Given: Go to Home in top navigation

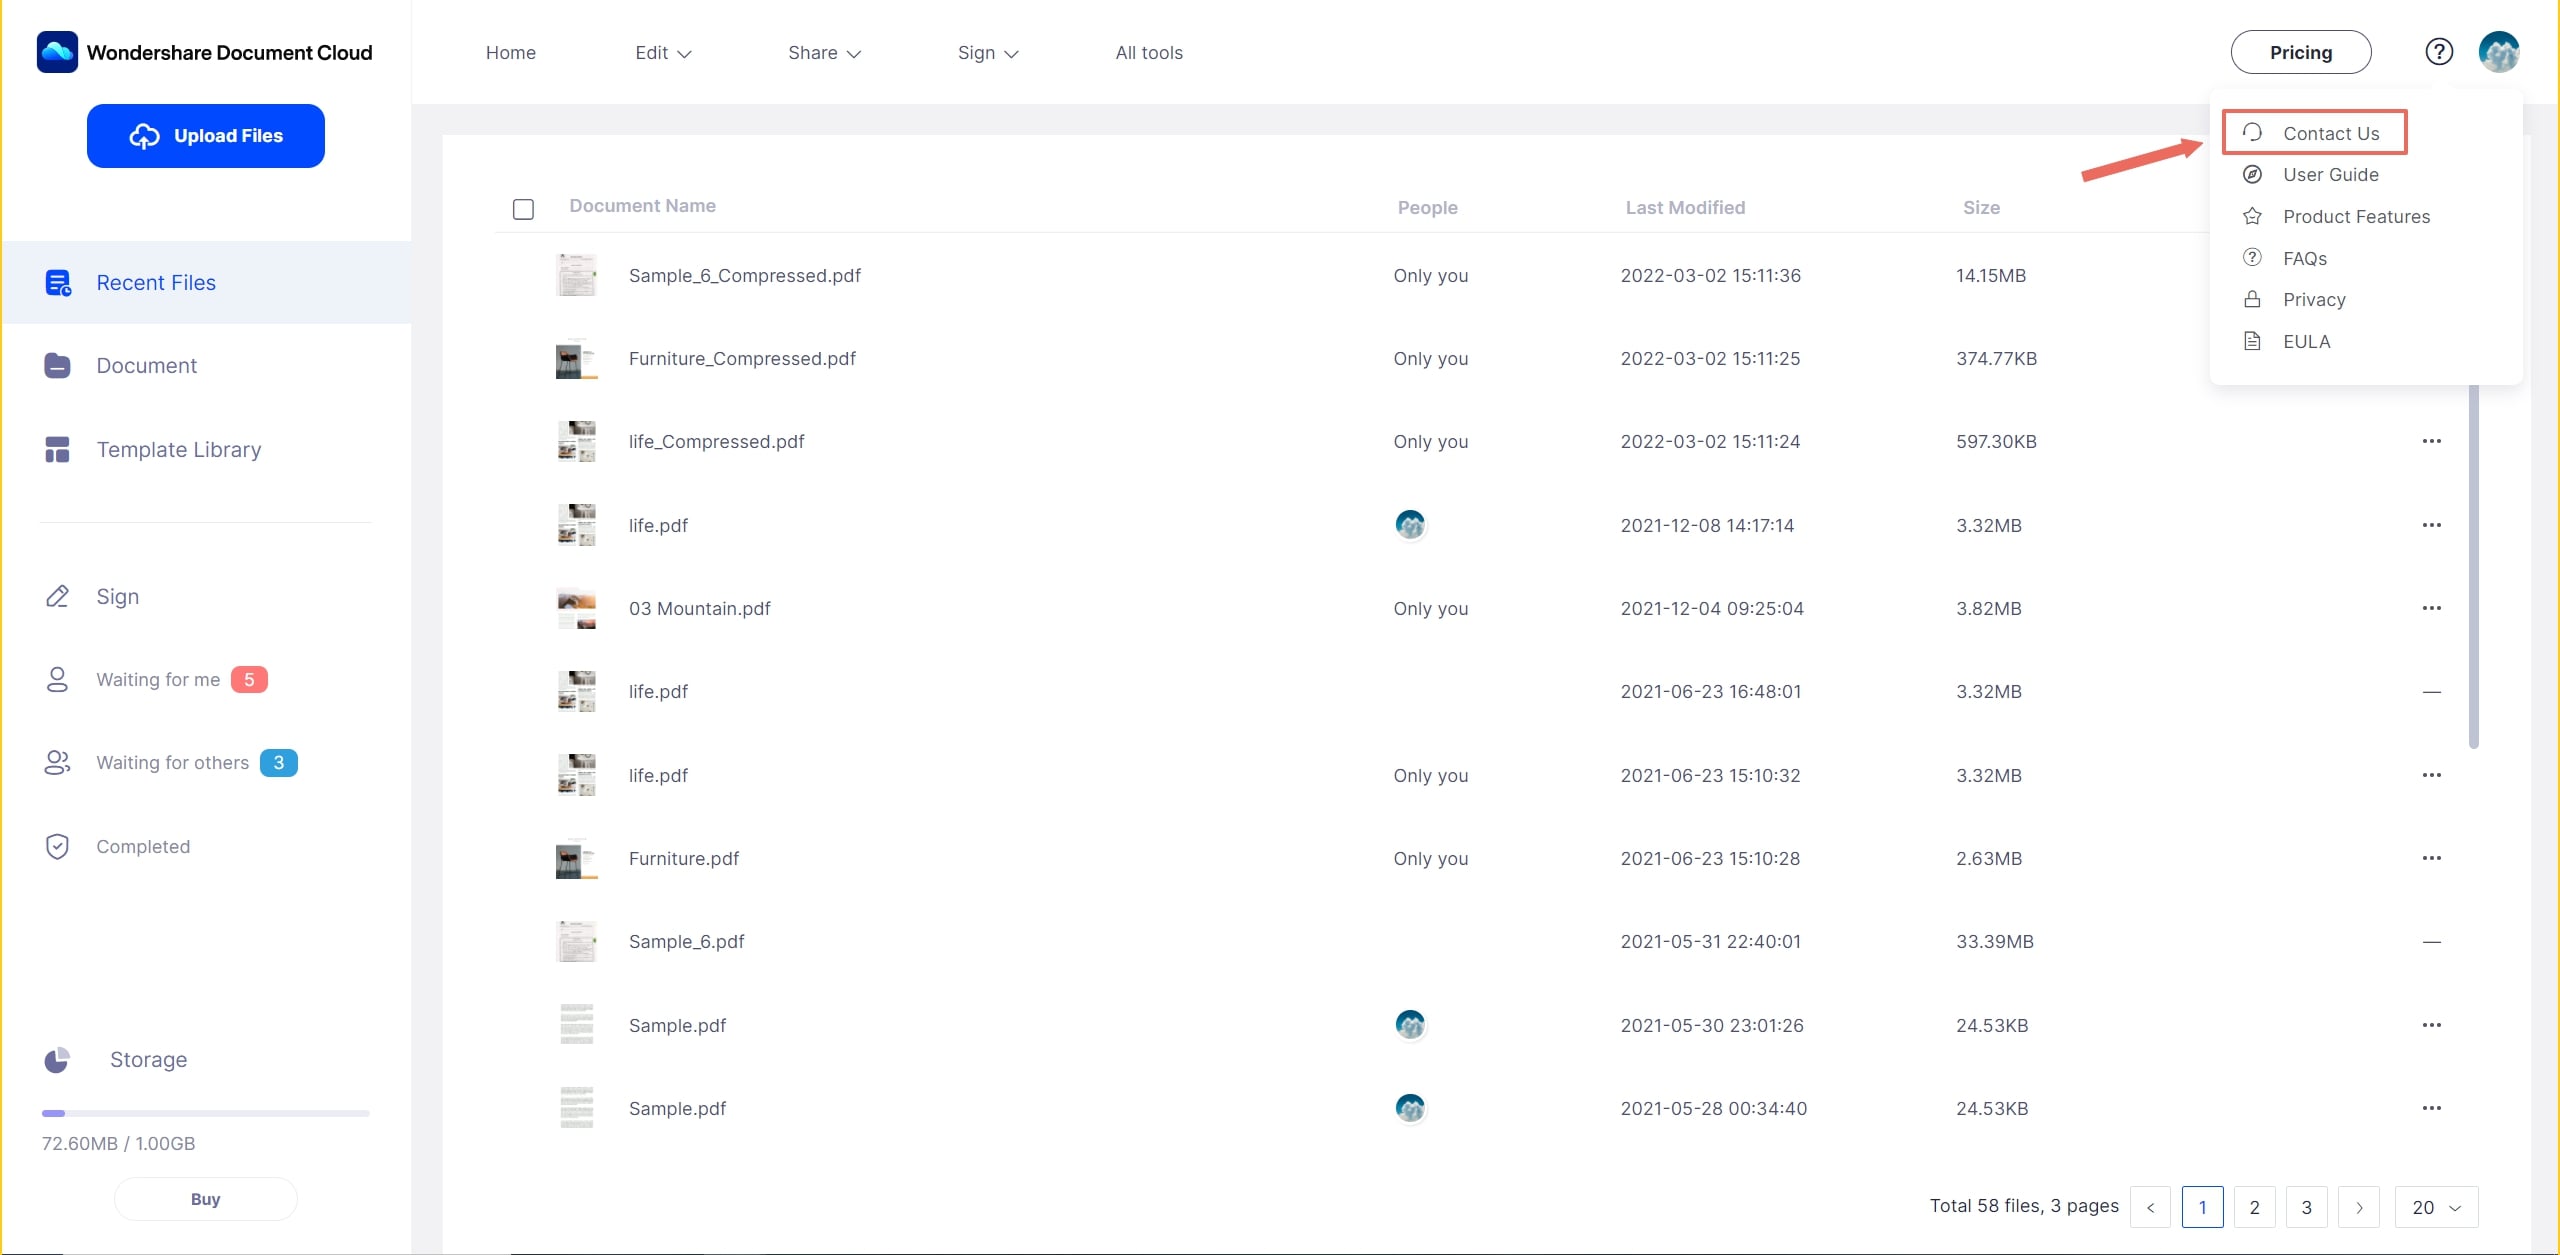Looking at the screenshot, I should pos(511,53).
